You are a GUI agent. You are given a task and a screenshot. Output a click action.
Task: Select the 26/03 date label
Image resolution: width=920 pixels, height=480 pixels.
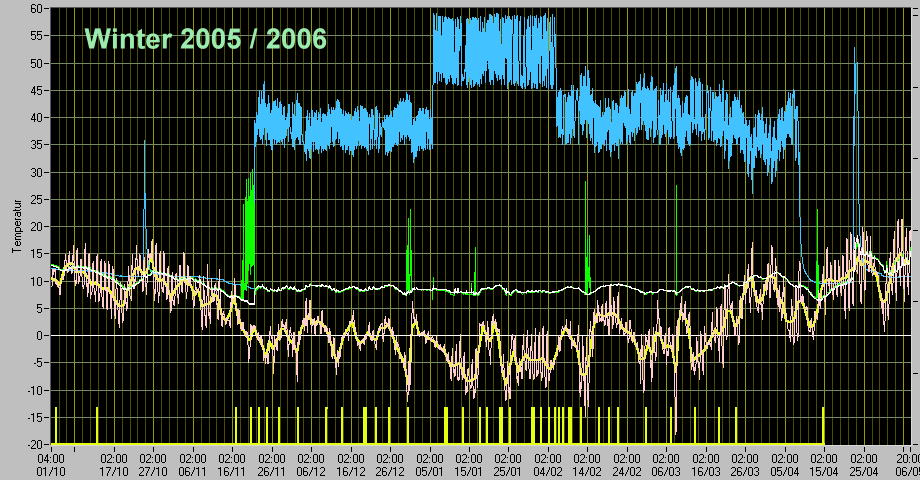click(x=745, y=470)
